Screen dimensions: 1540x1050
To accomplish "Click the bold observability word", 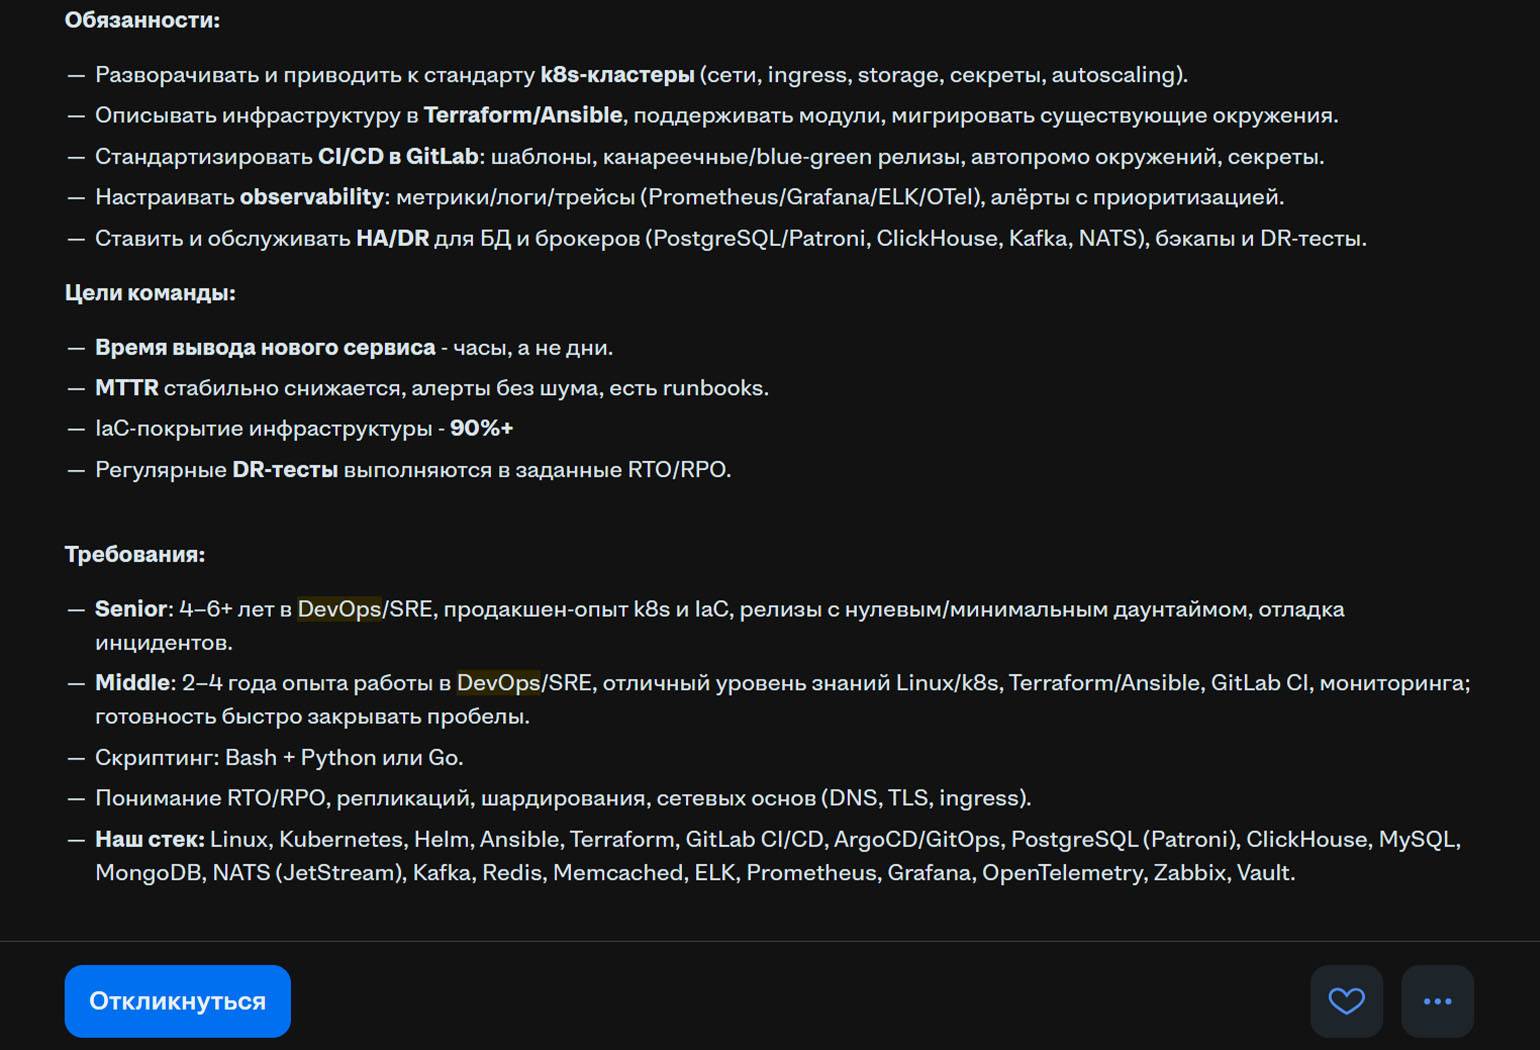I will pyautogui.click(x=312, y=197).
